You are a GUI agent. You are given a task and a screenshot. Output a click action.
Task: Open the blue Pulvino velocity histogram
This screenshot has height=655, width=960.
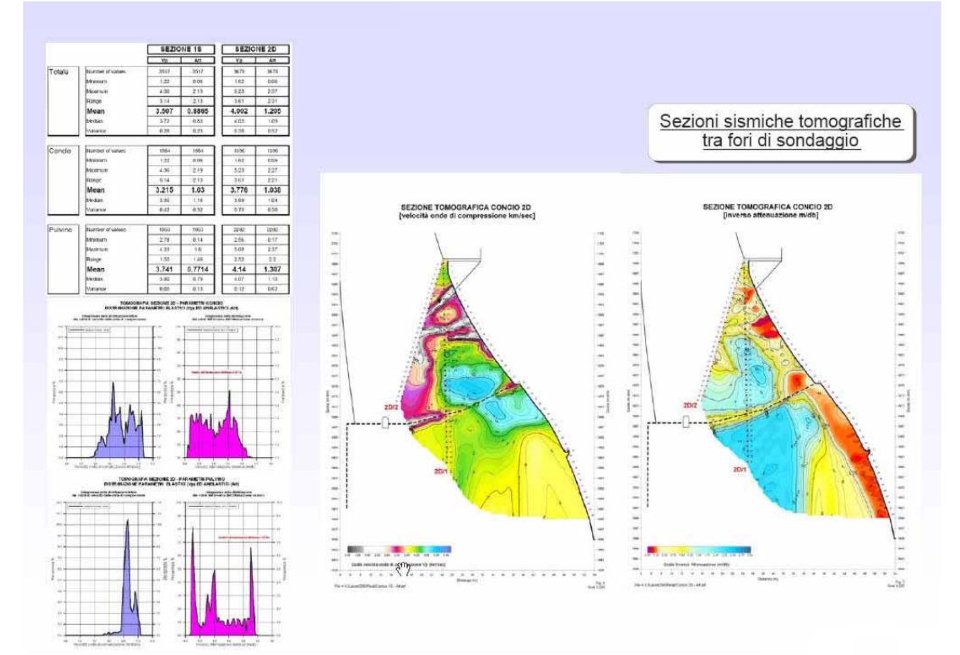(x=110, y=569)
